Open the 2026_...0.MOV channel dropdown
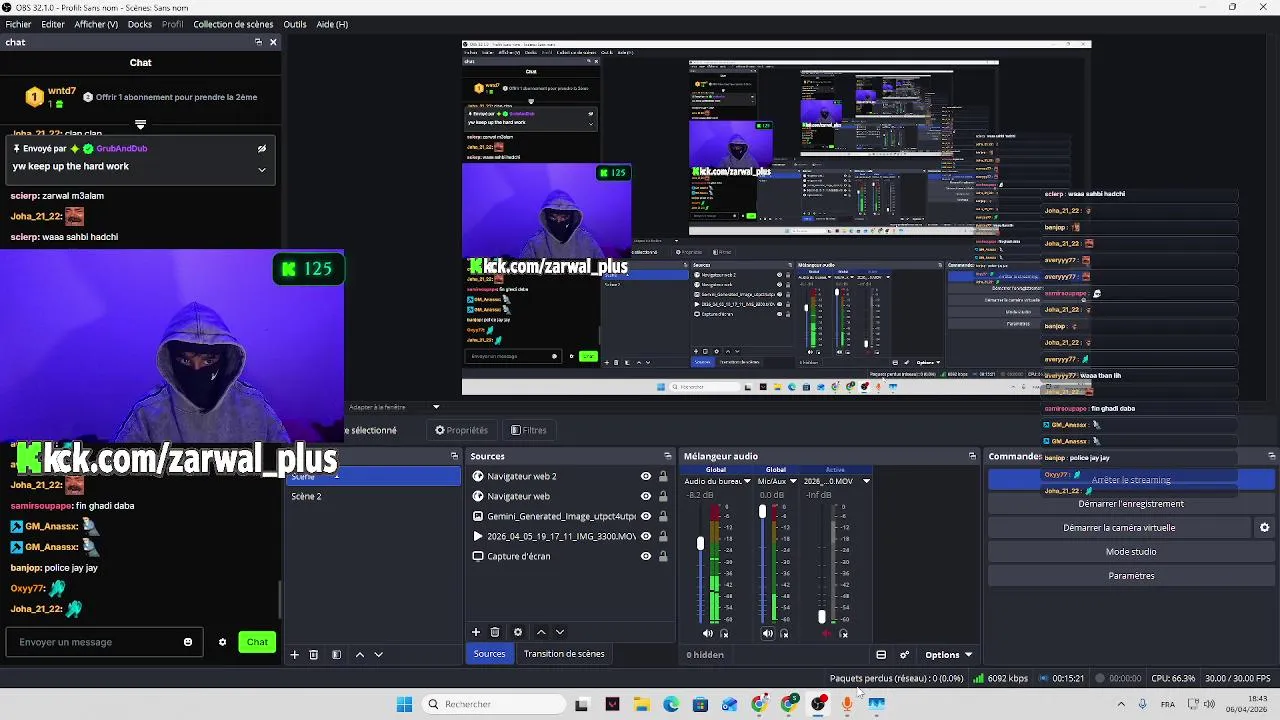 pos(866,481)
